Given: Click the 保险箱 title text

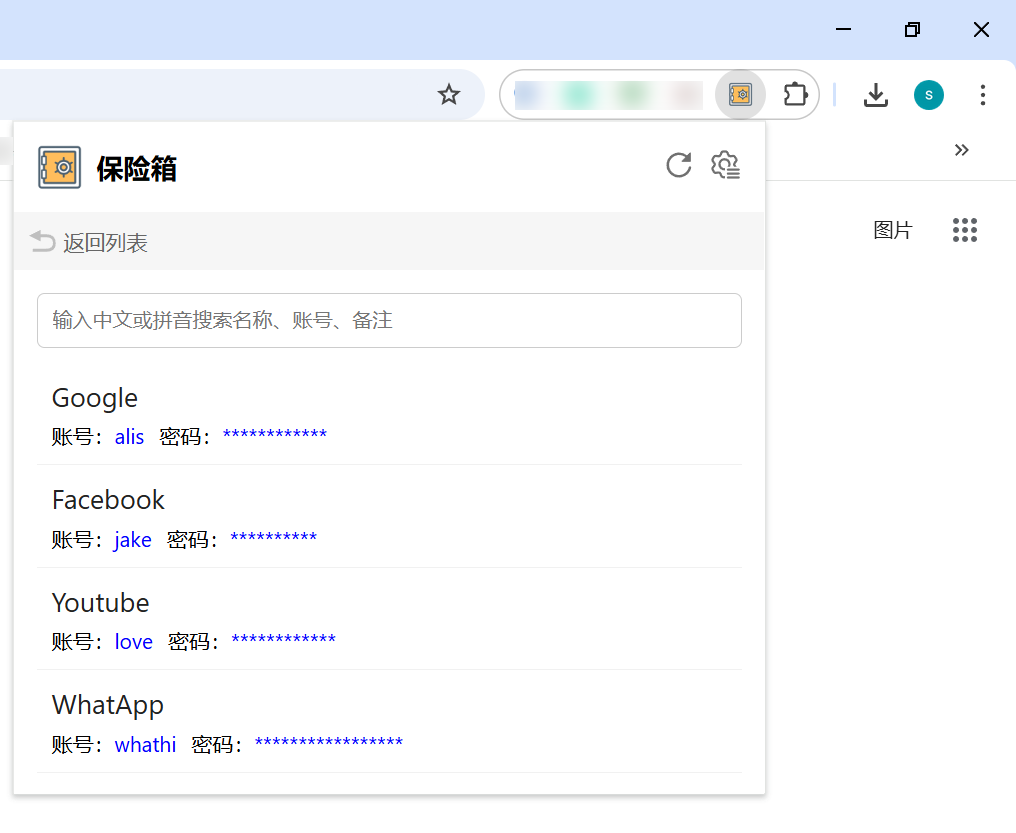Looking at the screenshot, I should point(136,168).
